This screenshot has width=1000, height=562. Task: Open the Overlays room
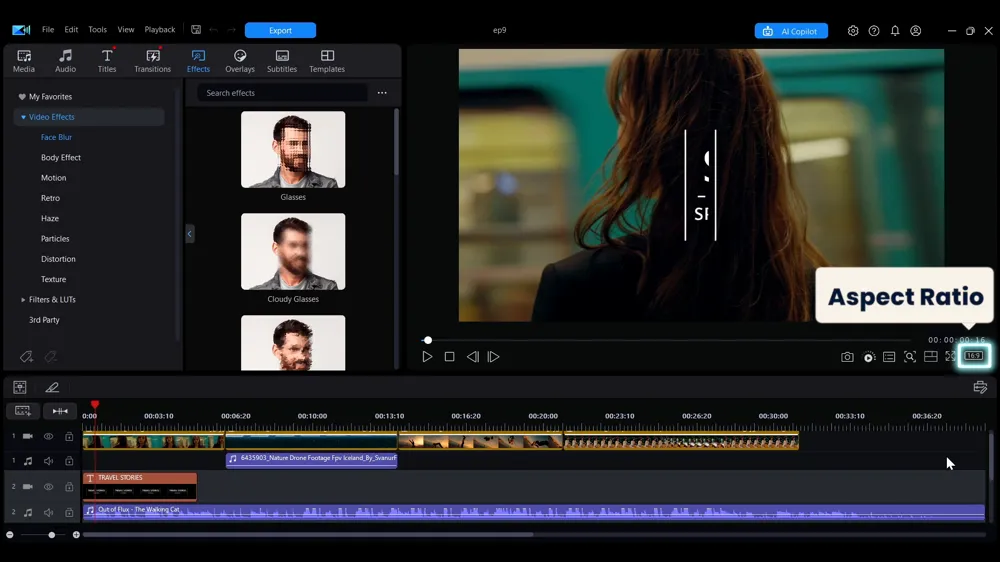[240, 61]
